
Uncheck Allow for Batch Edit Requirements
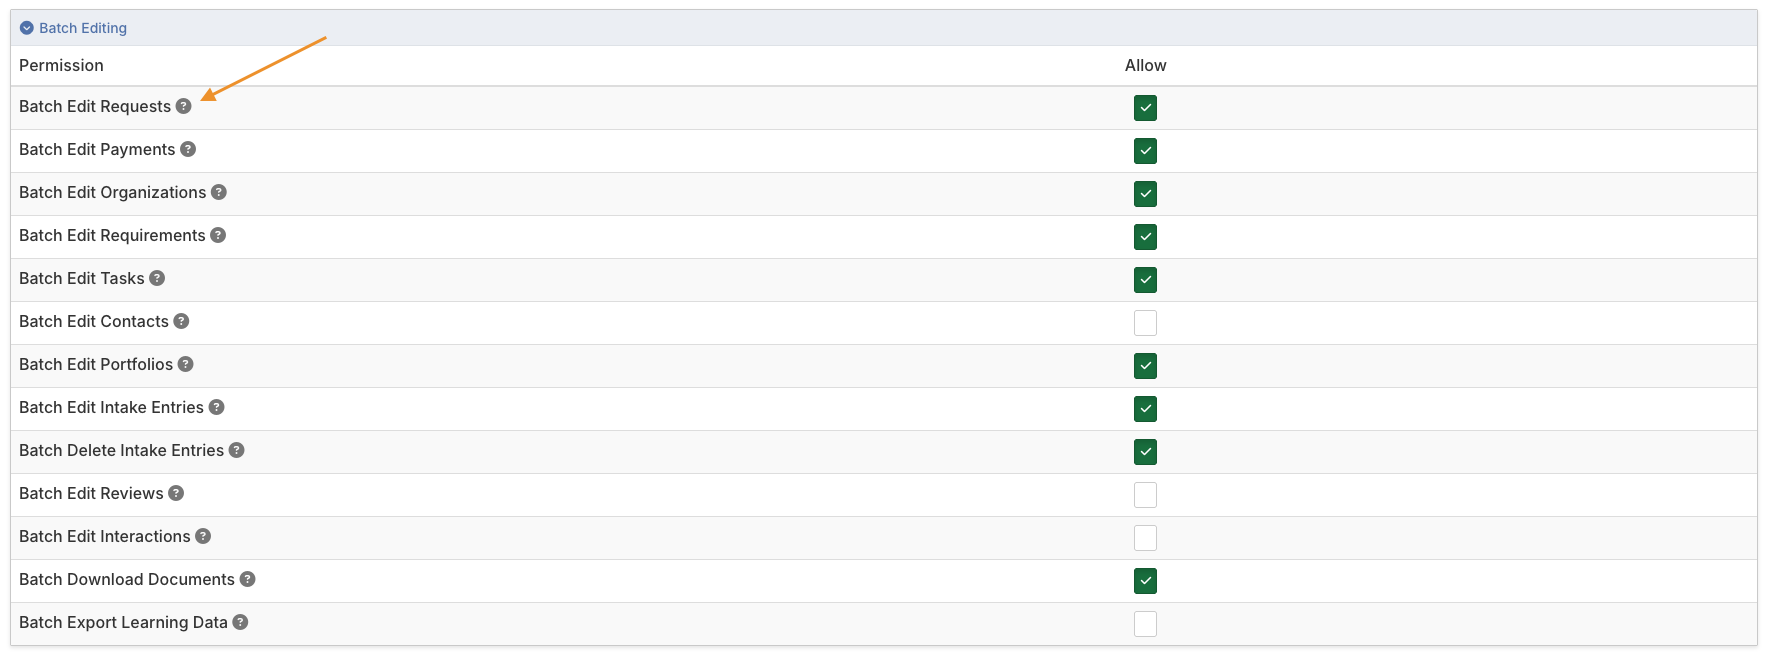[x=1145, y=237]
